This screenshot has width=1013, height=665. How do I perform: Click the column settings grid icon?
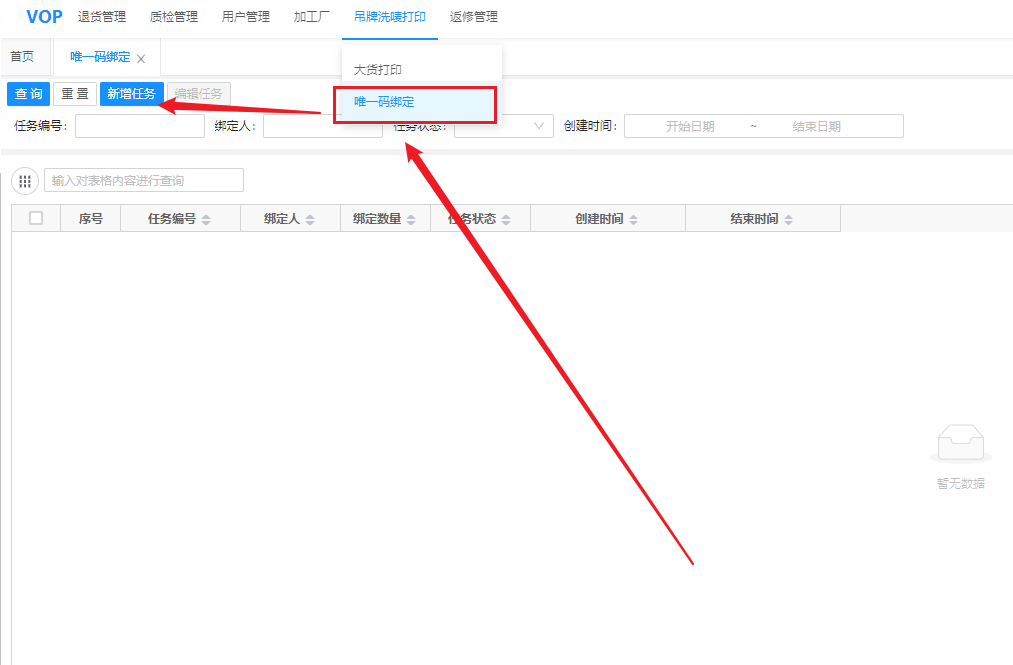[x=25, y=181]
